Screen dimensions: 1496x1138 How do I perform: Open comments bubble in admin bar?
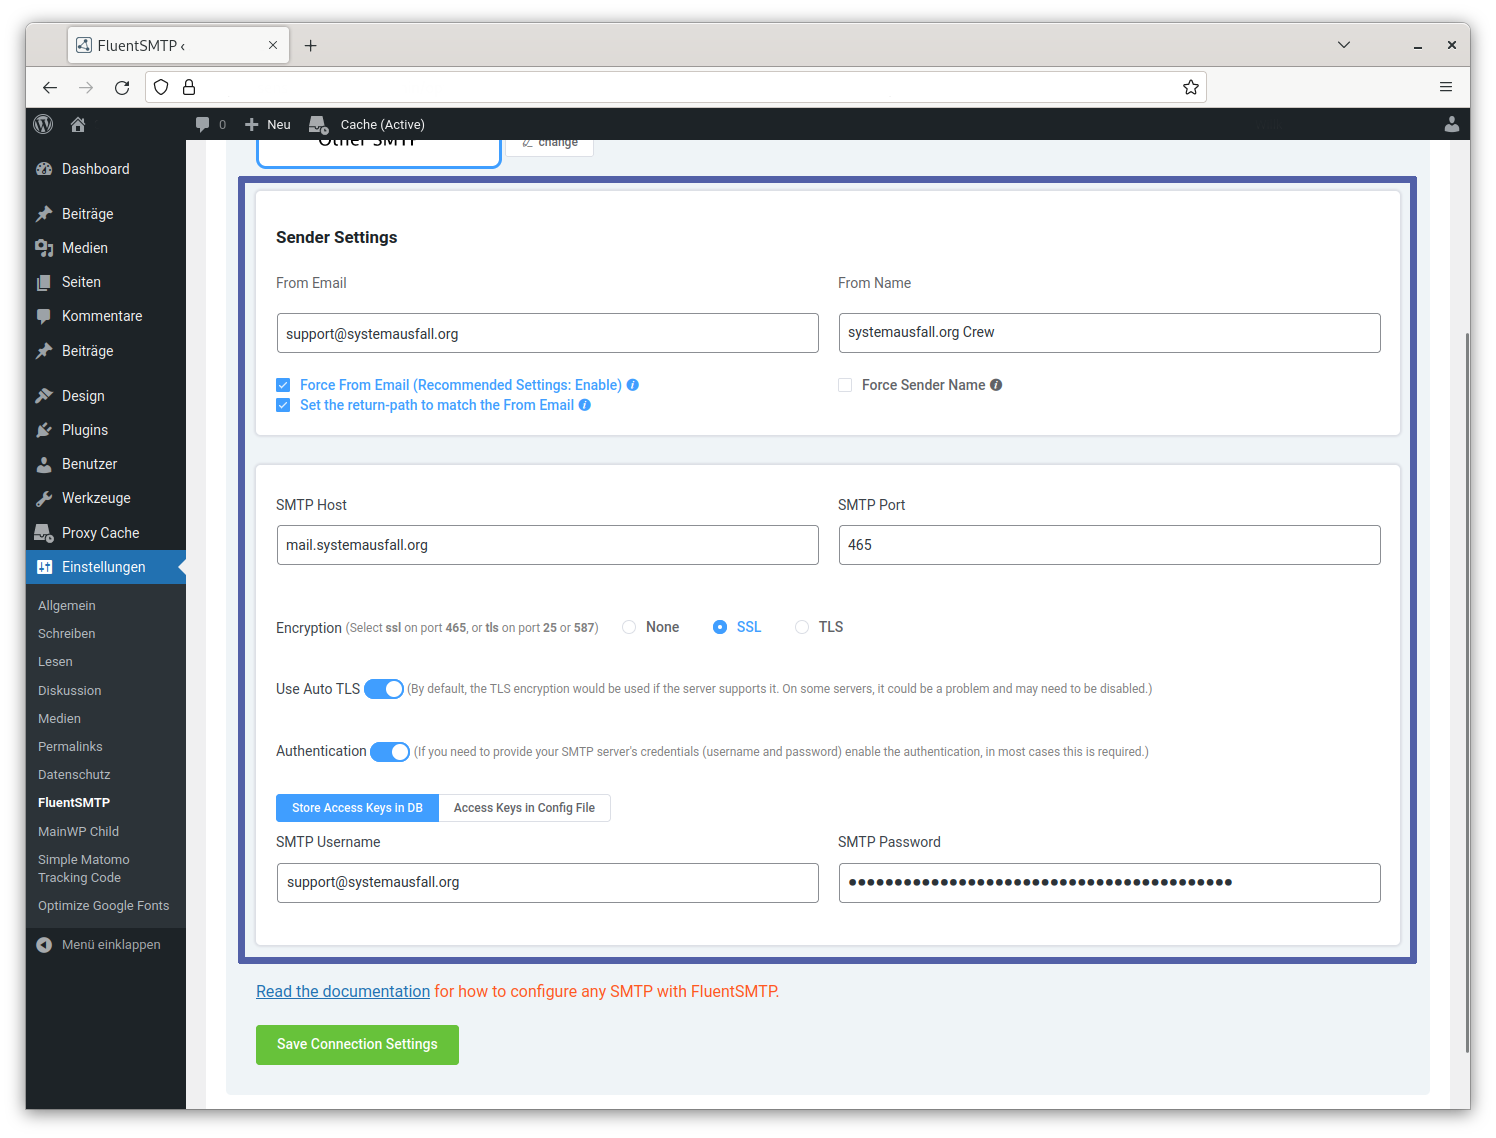pos(203,124)
